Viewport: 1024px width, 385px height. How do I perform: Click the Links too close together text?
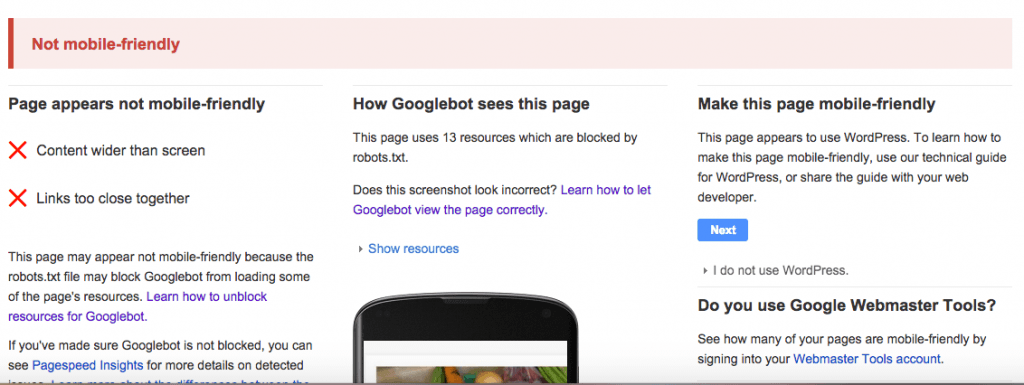pyautogui.click(x=113, y=198)
